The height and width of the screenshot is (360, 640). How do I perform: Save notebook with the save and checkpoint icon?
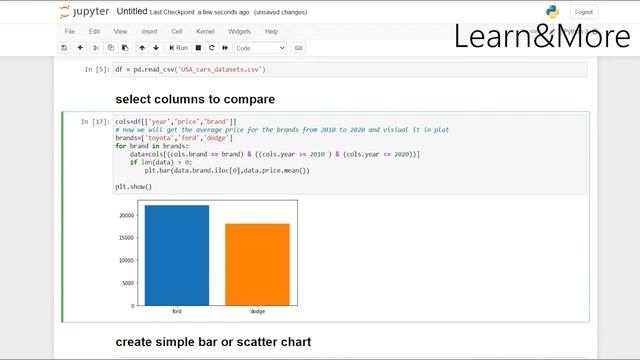pyautogui.click(x=64, y=48)
